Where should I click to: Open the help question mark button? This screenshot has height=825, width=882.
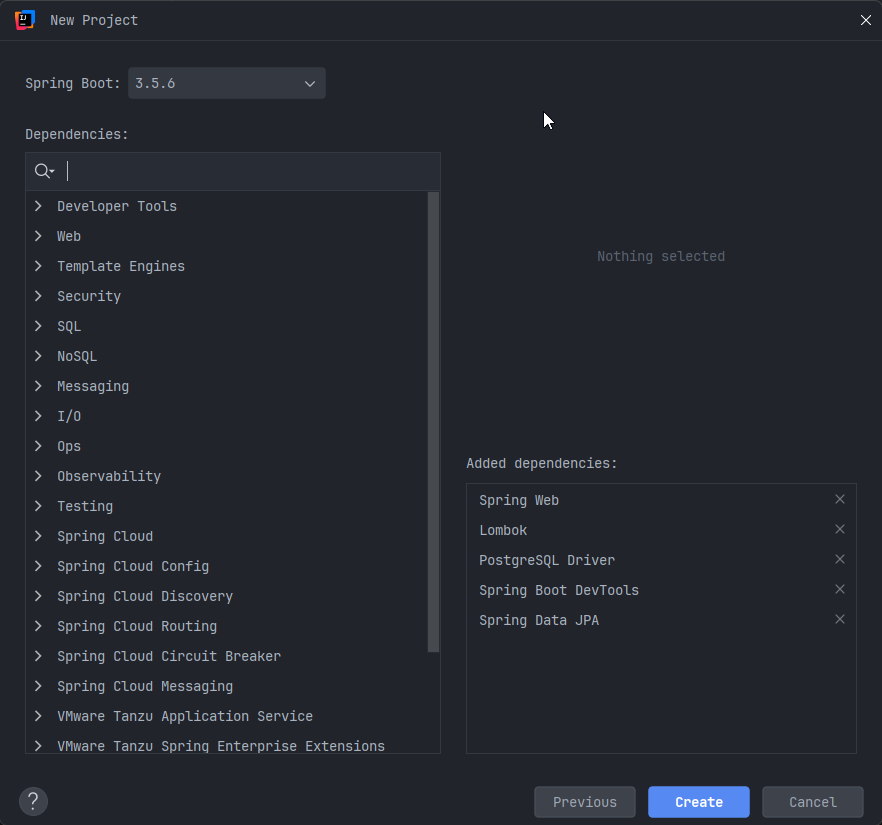pos(33,801)
